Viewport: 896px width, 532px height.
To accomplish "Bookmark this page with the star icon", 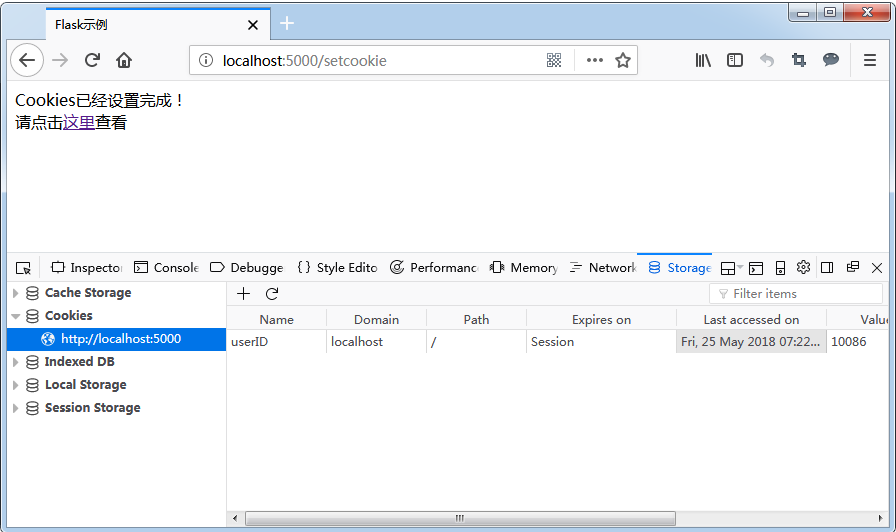I will click(623, 60).
